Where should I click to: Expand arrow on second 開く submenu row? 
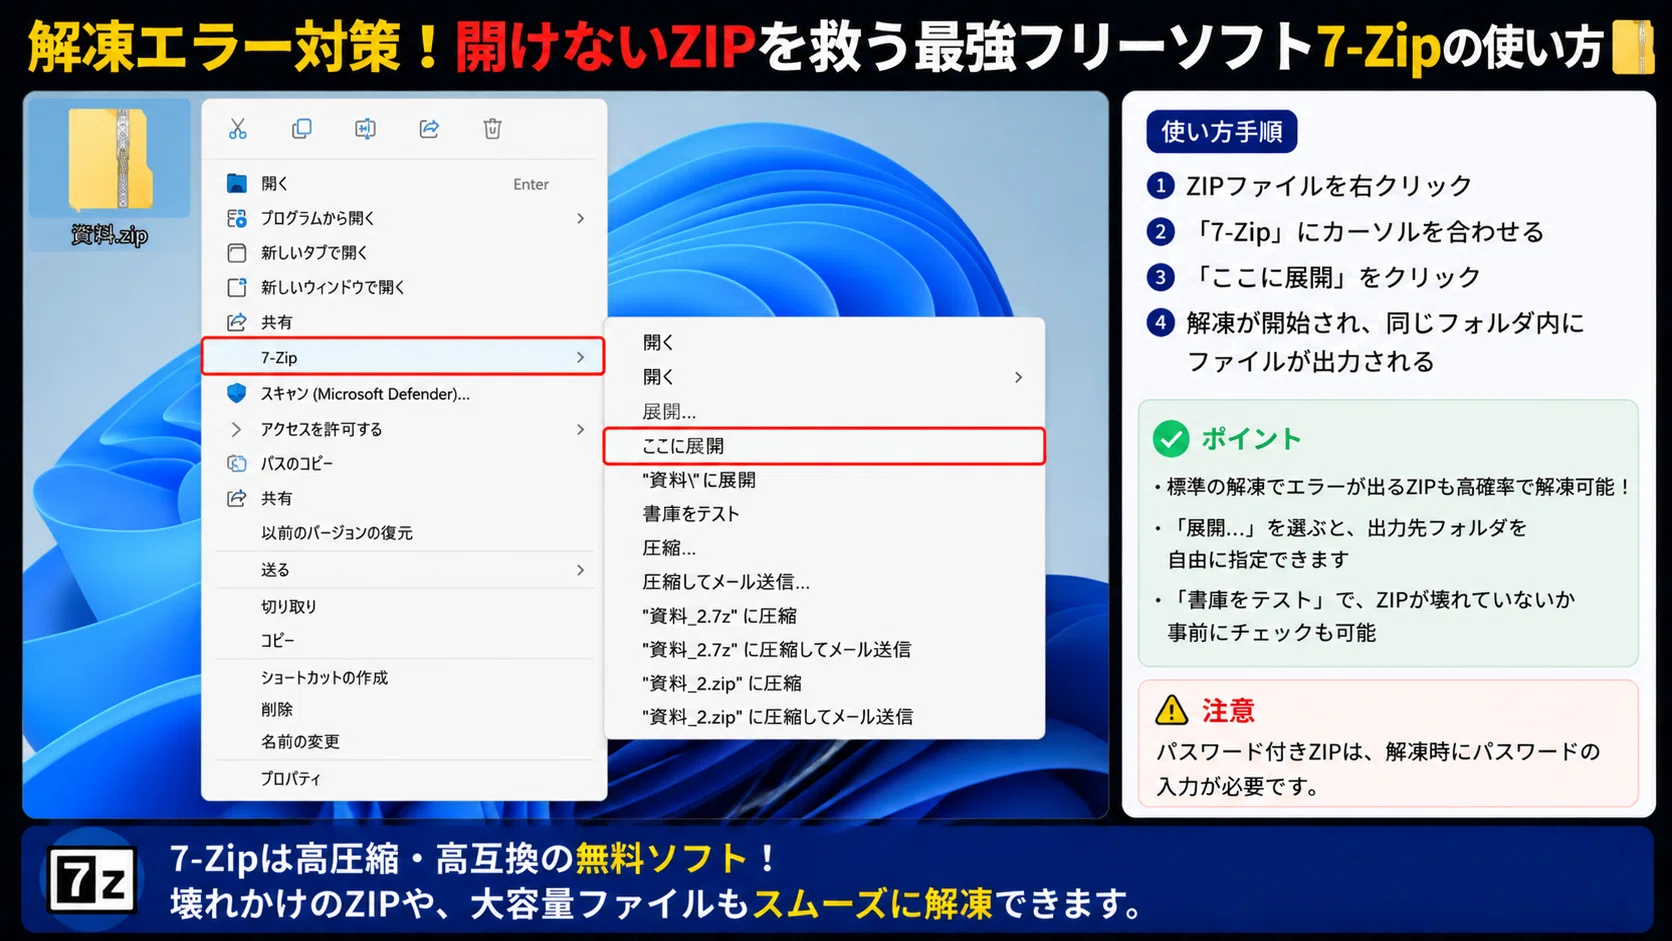[x=1018, y=377]
